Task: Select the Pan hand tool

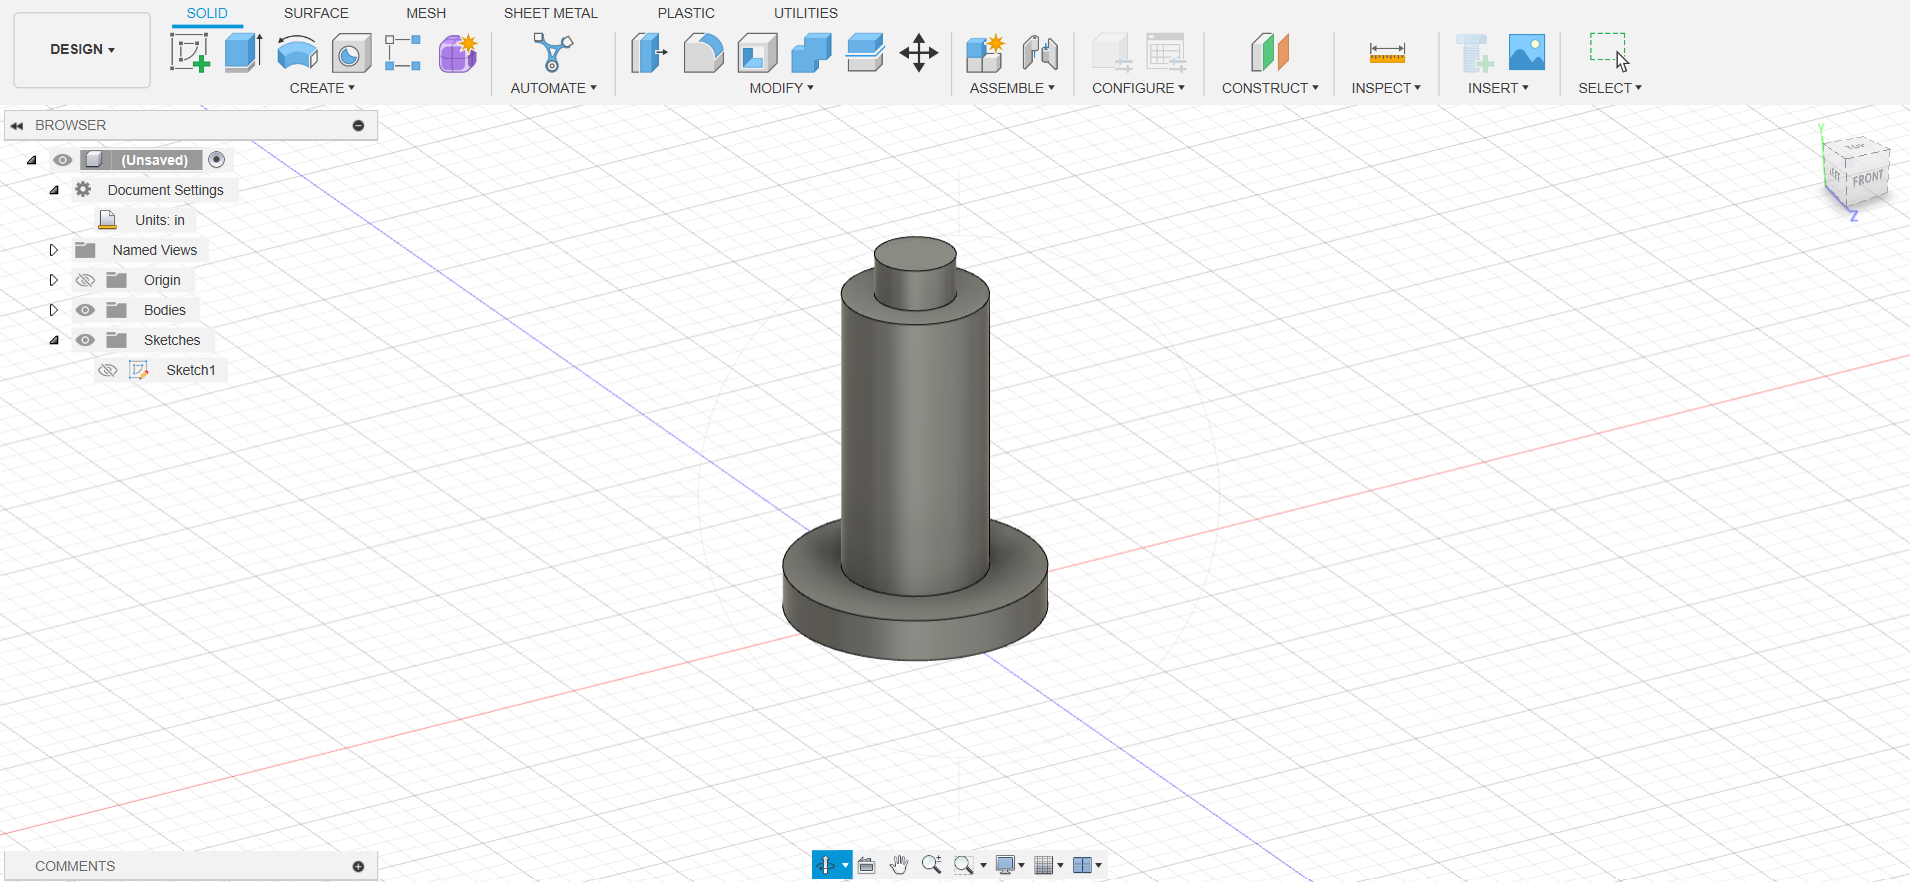Action: [899, 865]
